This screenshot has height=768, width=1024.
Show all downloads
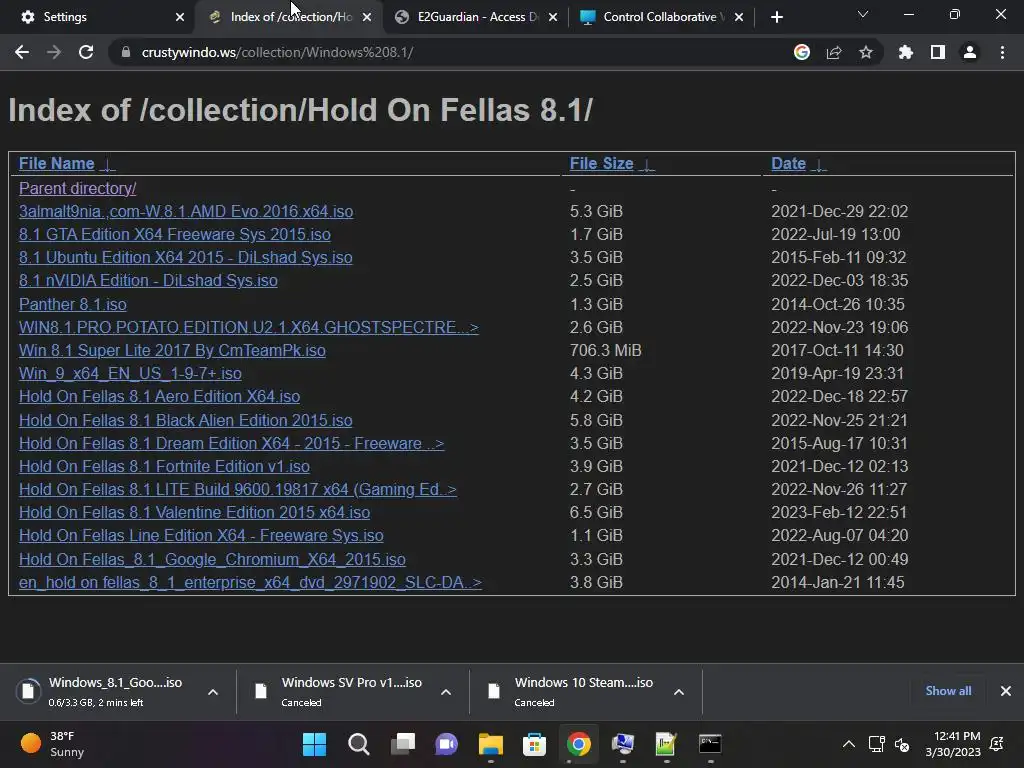coord(948,691)
